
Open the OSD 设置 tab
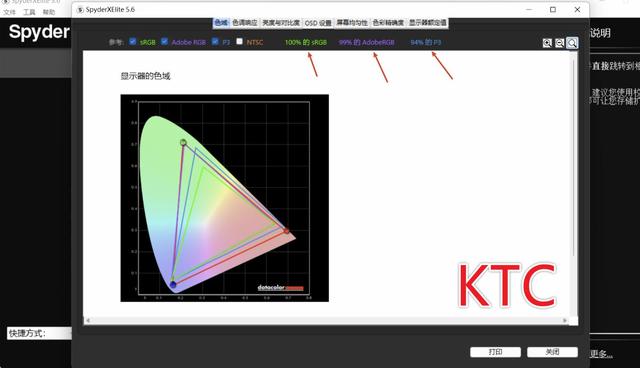coord(318,23)
